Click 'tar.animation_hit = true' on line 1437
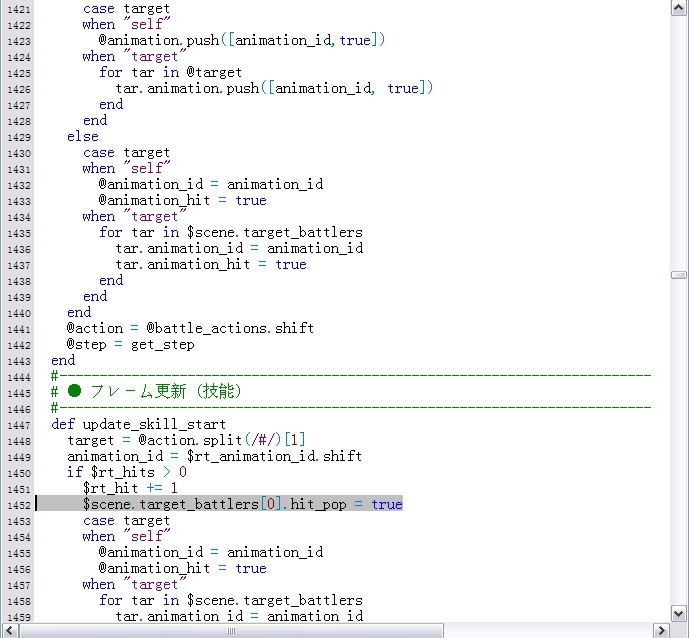The height and width of the screenshot is (638, 689). 211,264
